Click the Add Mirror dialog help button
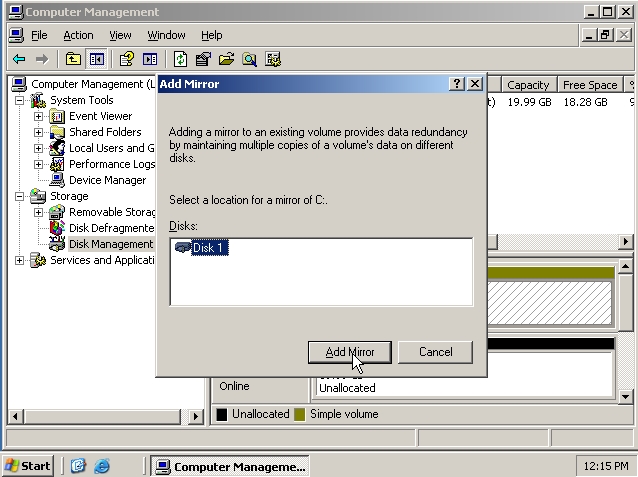Viewport: 638px width, 477px height. tap(457, 84)
